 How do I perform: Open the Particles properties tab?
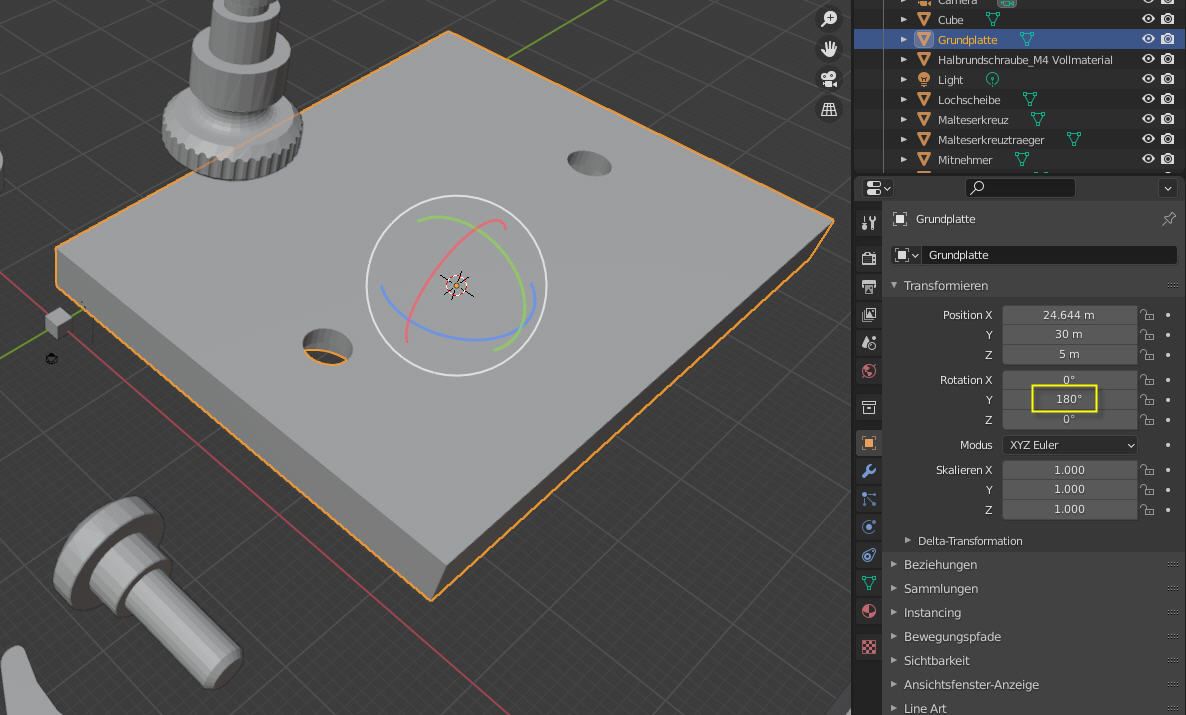click(869, 499)
